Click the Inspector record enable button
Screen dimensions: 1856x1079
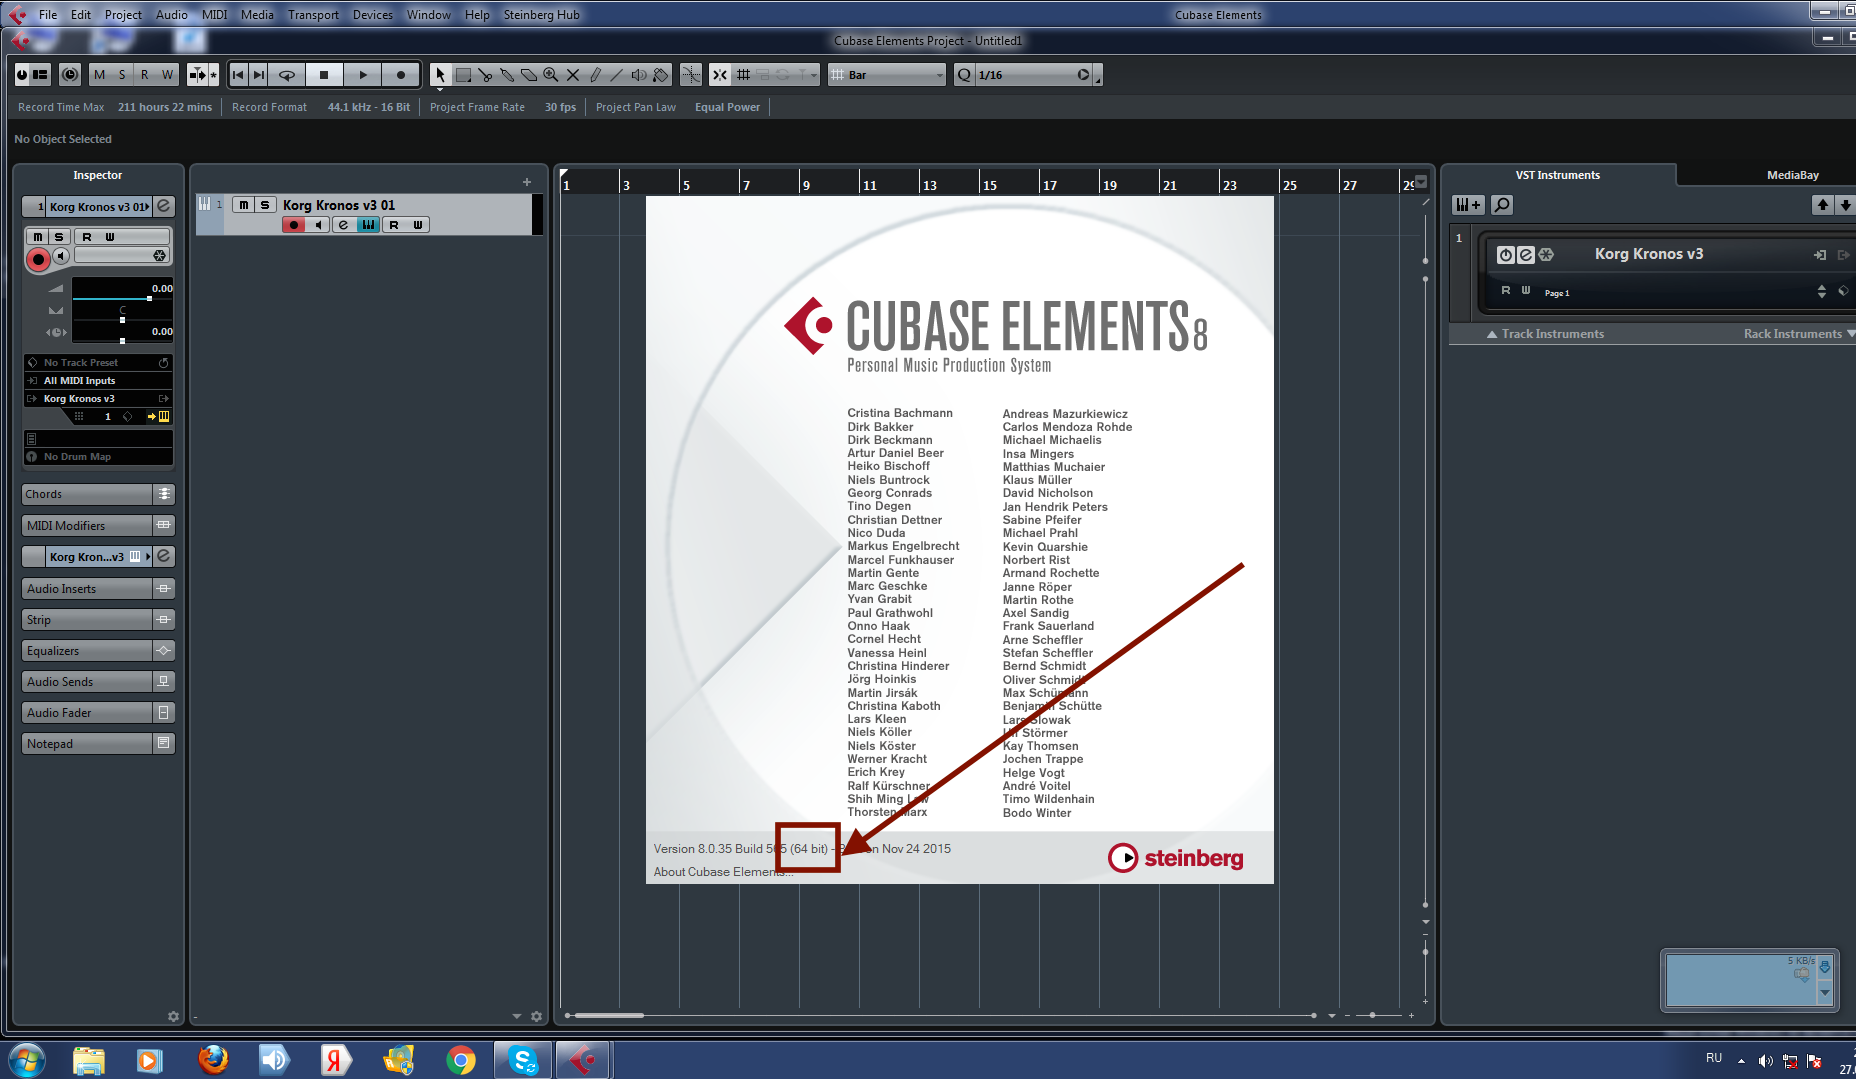point(38,260)
